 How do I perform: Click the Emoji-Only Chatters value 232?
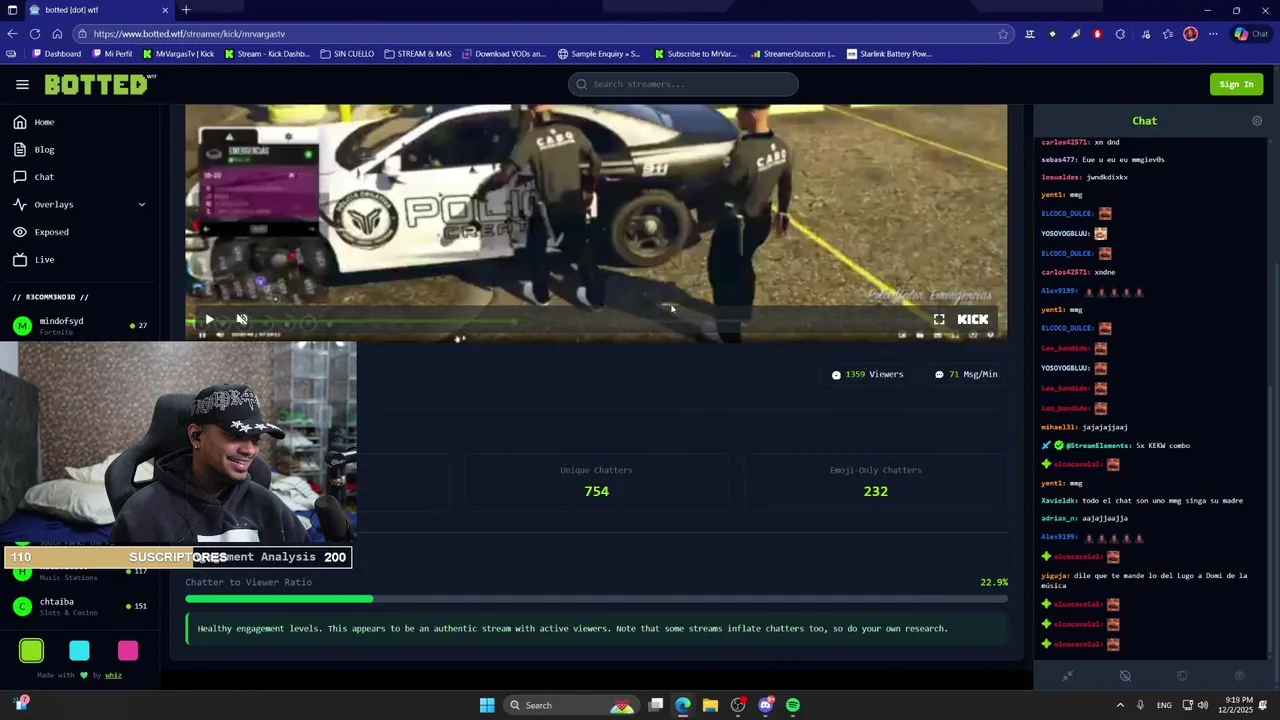[x=875, y=492]
